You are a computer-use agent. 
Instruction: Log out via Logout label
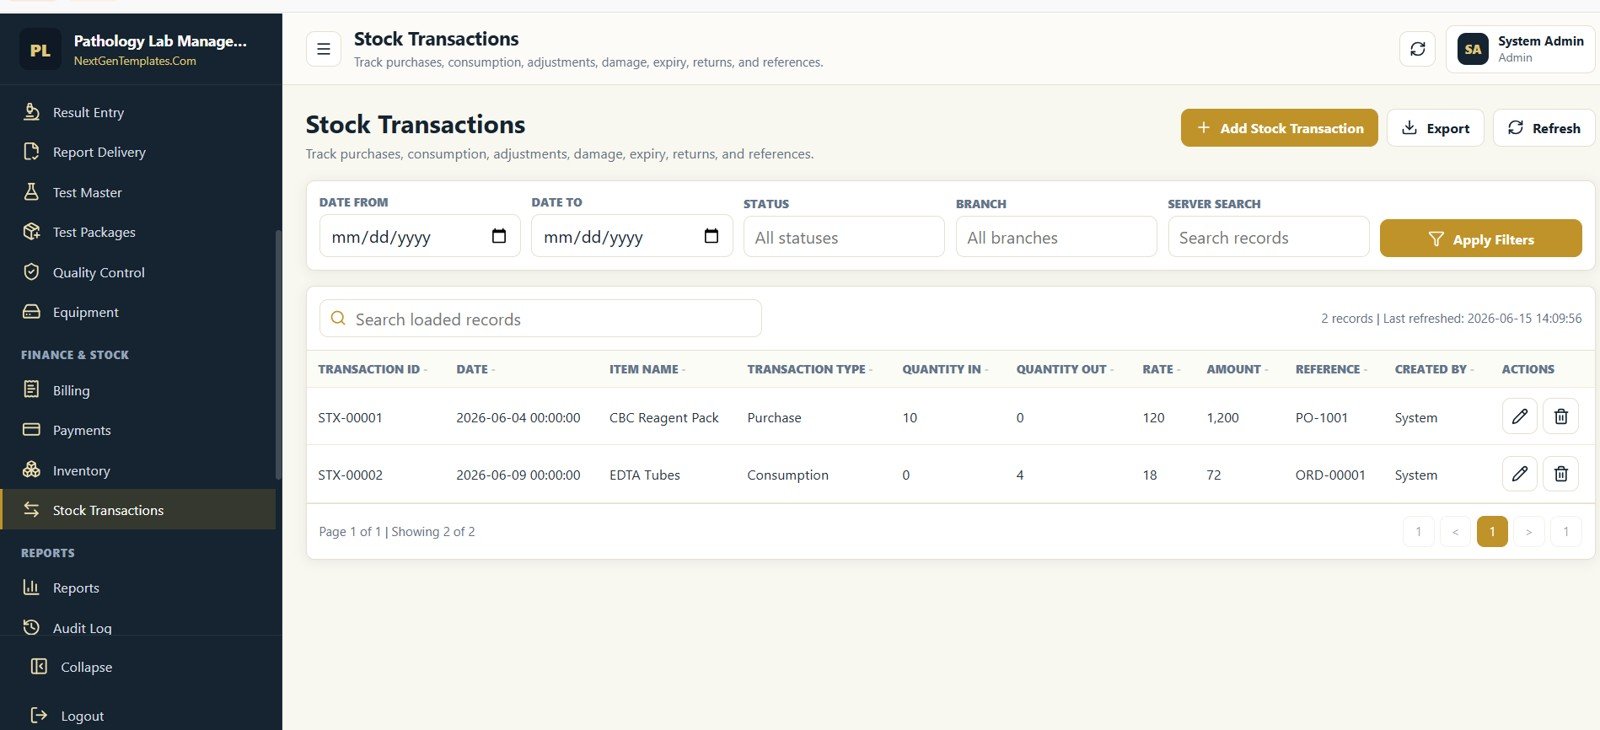point(82,716)
